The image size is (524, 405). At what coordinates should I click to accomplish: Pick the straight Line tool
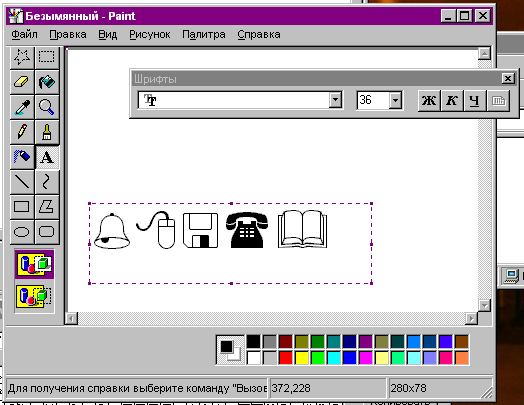click(22, 182)
